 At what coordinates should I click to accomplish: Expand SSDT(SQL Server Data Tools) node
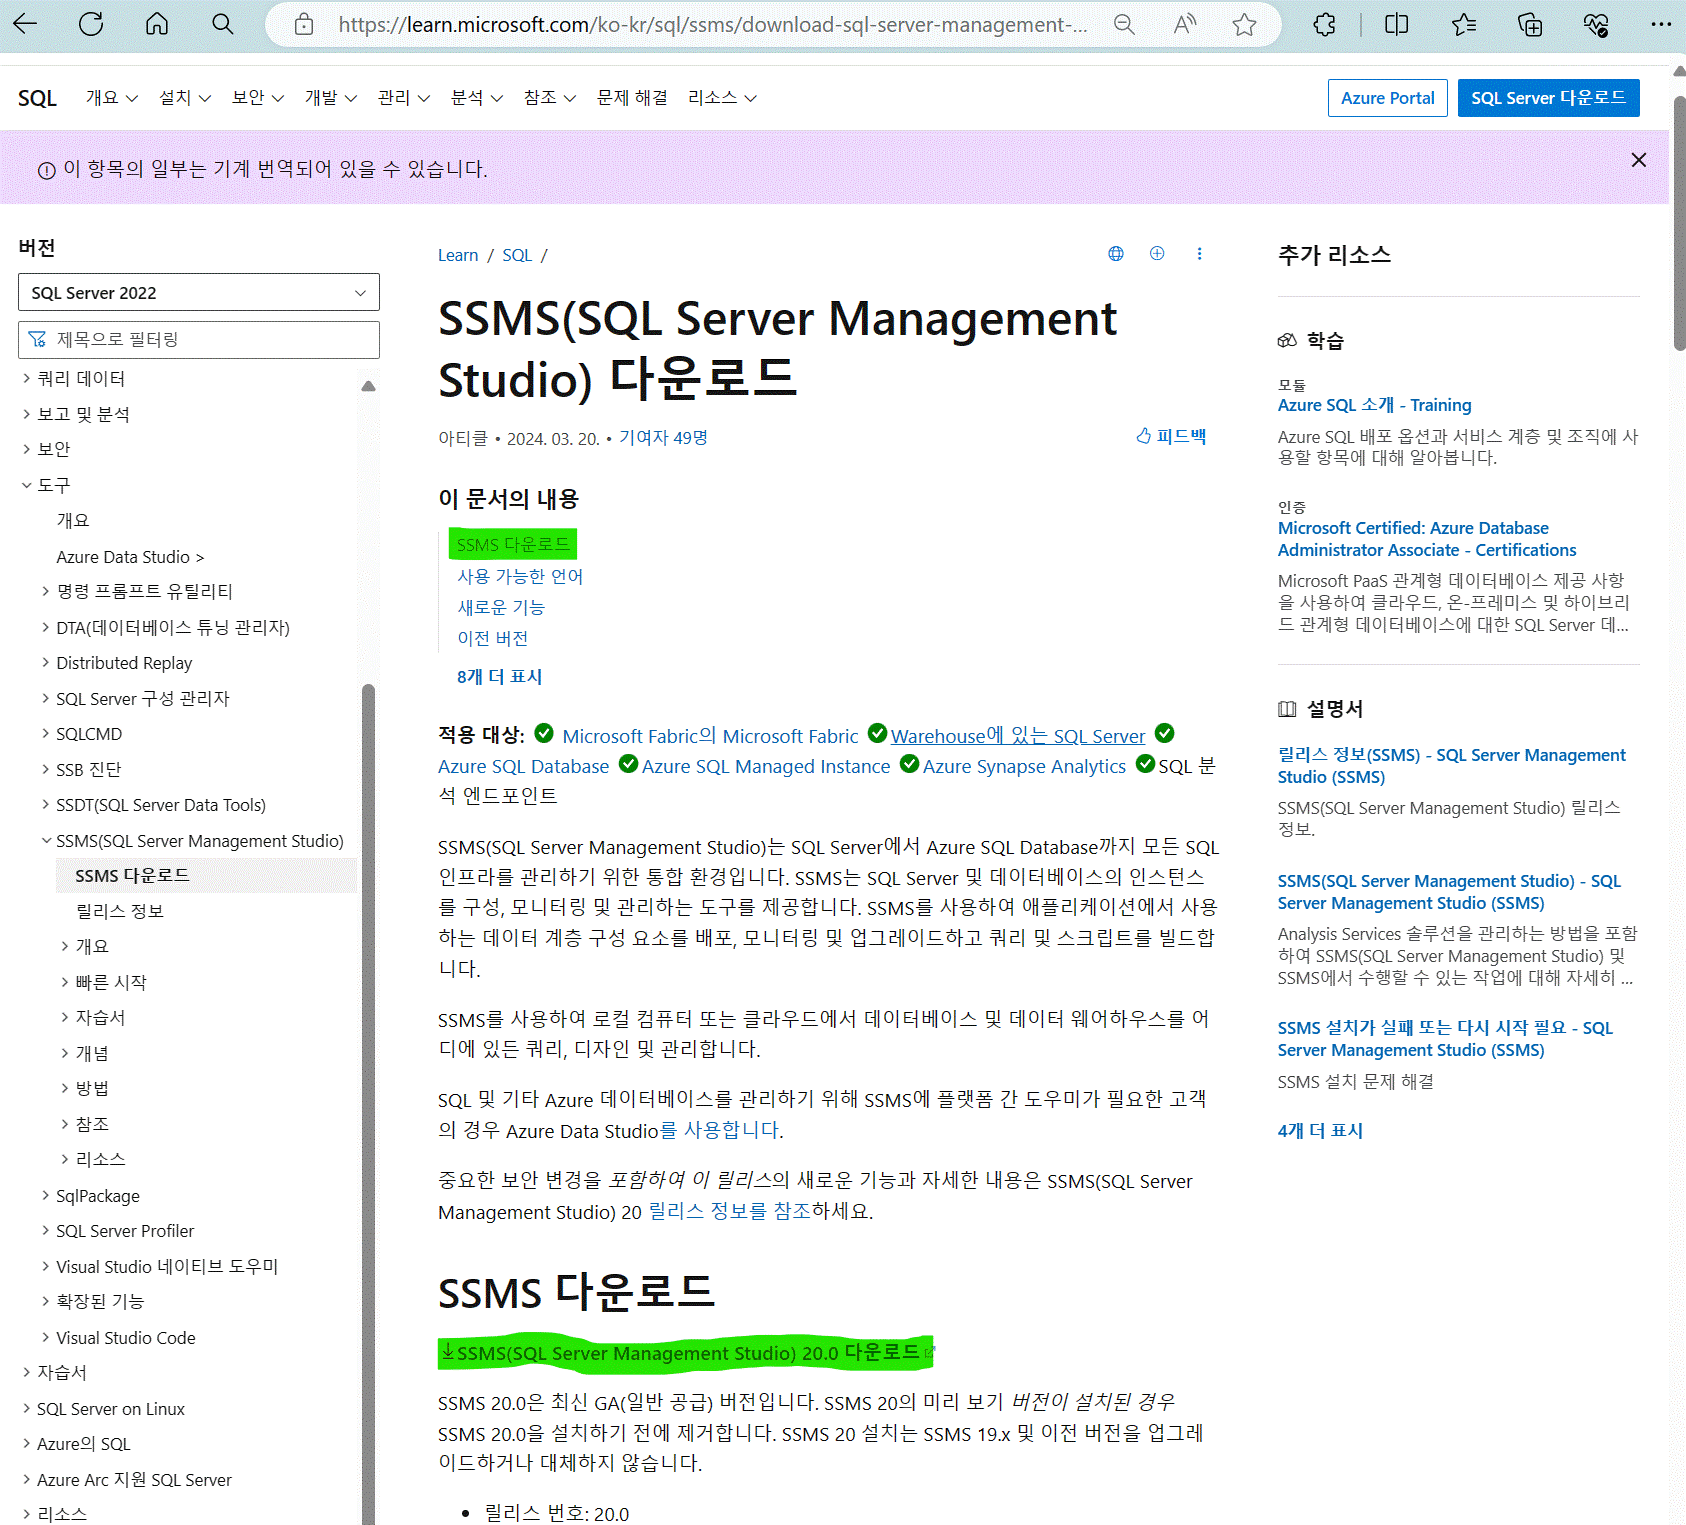pos(46,804)
